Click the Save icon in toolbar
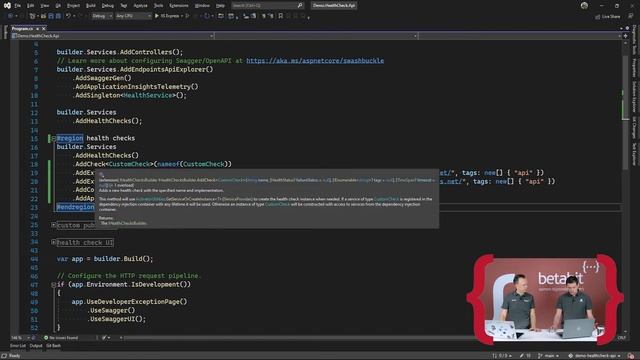The width and height of the screenshot is (640, 360). pyautogui.click(x=51, y=16)
